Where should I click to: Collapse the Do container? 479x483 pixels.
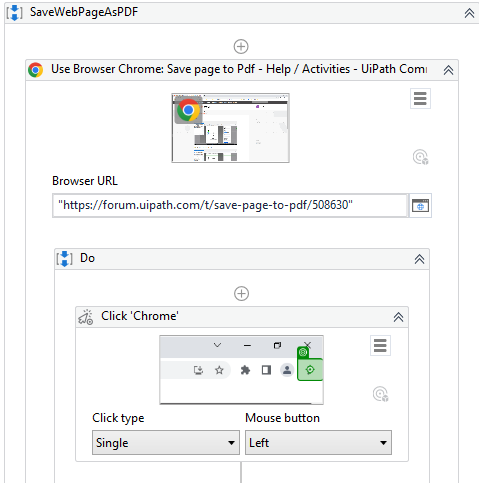pyautogui.click(x=419, y=259)
